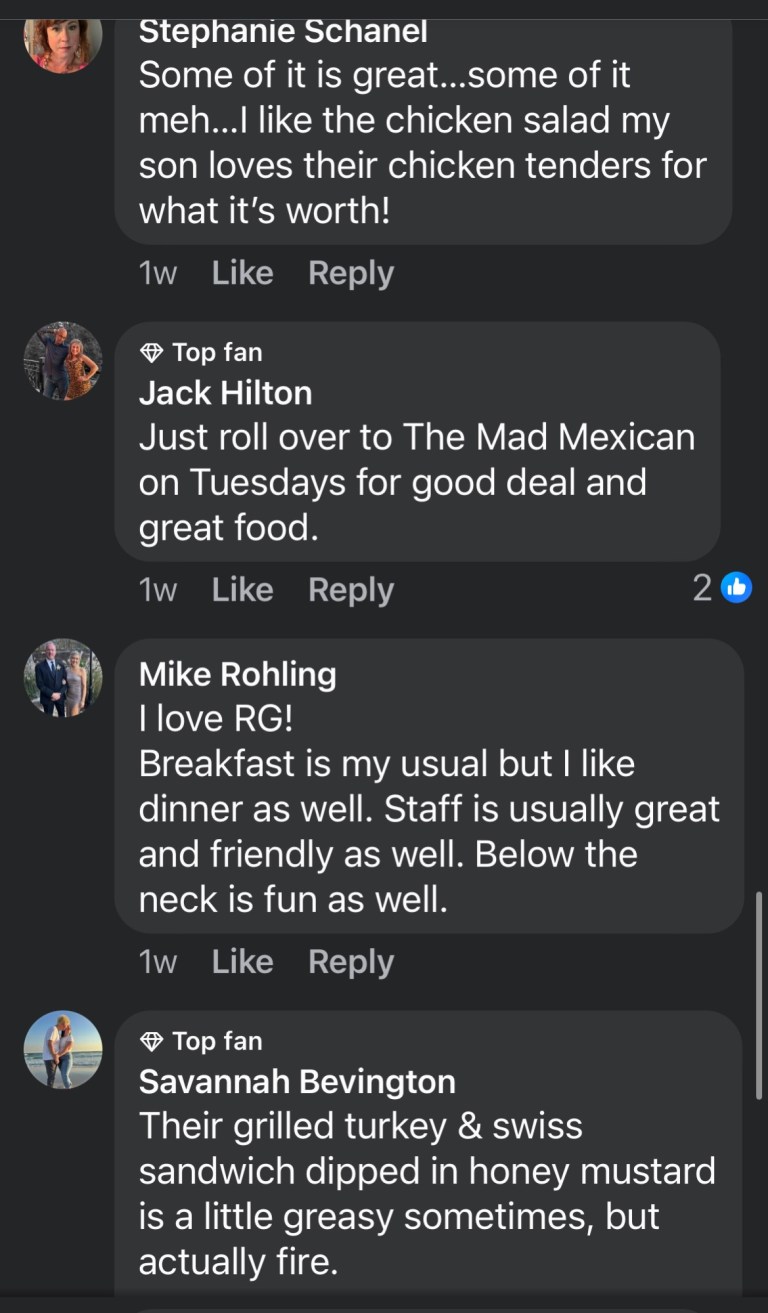Open the Mike Rohling name link
Screen dimensions: 768x1313
pos(237,674)
